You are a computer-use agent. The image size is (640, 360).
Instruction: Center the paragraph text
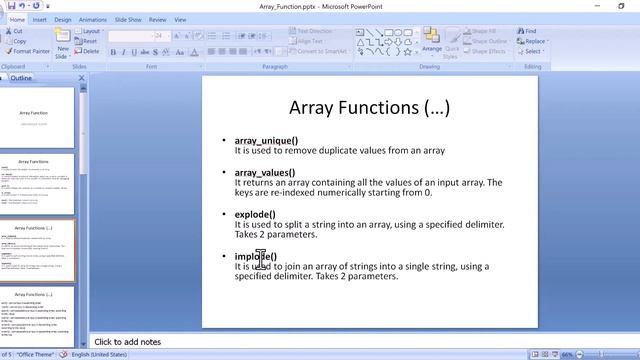pyautogui.click(x=222, y=51)
